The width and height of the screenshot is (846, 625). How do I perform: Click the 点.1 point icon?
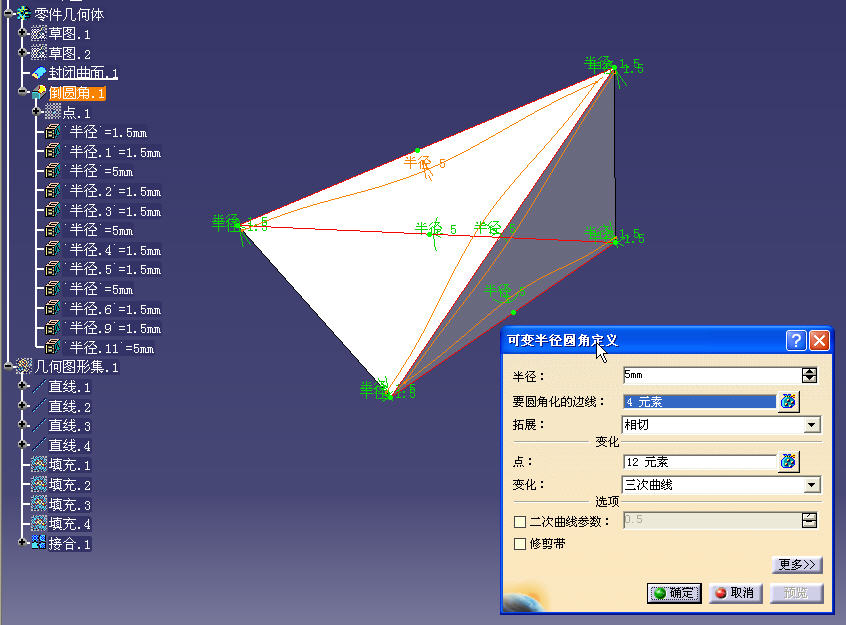point(52,112)
